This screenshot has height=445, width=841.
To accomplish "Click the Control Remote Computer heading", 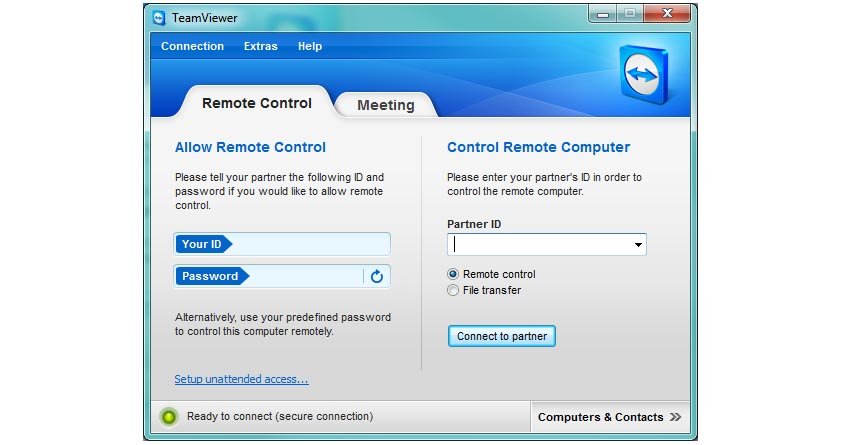I will coord(538,147).
